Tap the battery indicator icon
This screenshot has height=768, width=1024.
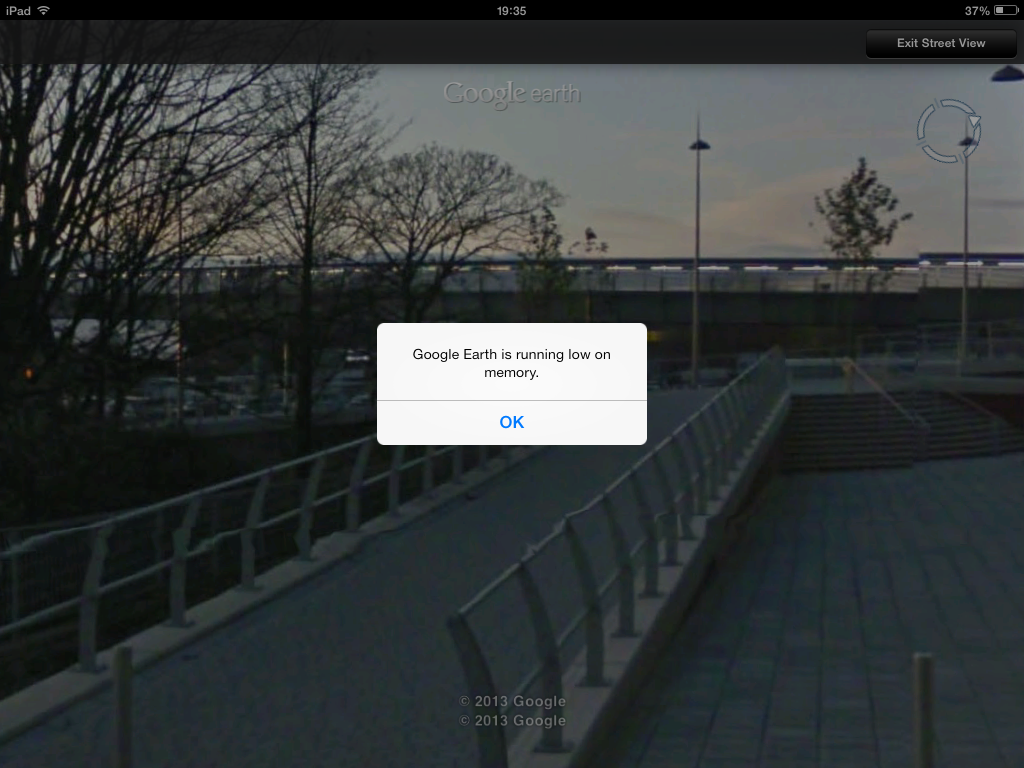point(1006,10)
